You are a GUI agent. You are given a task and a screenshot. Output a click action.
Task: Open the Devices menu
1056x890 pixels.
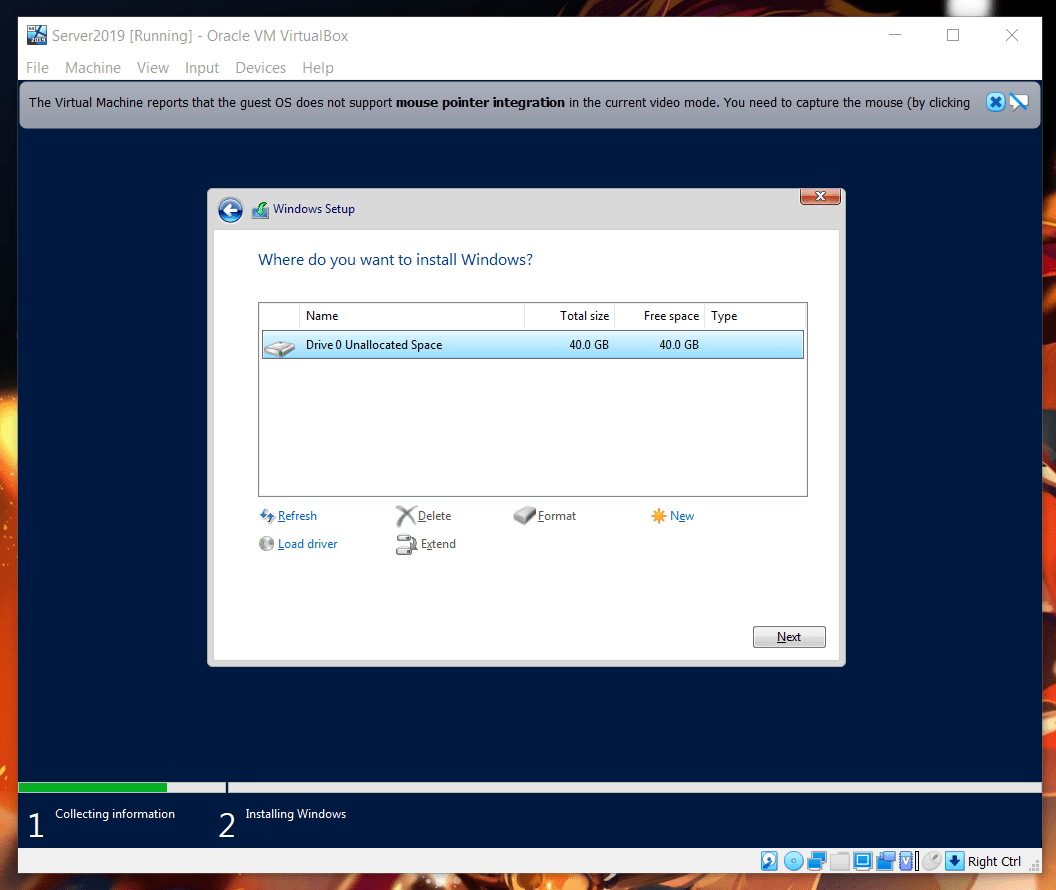(x=260, y=68)
